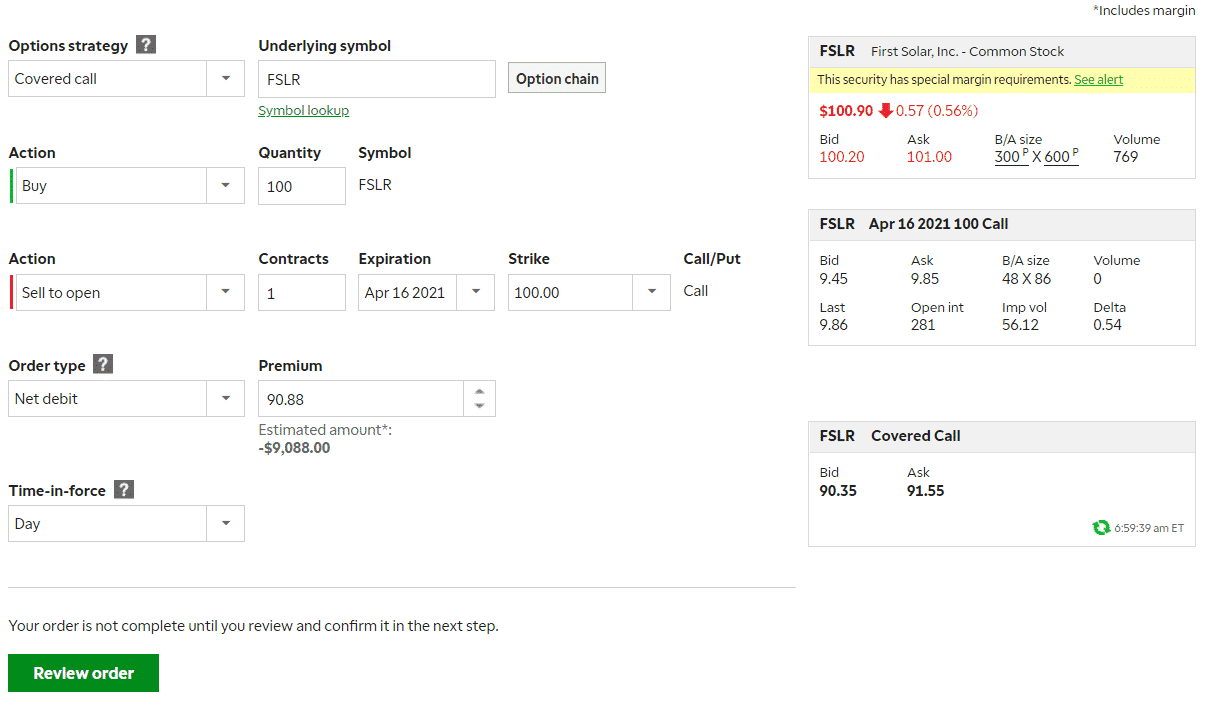Click the 6:59:39 am ET timestamp
This screenshot has height=707, width=1206.
(x=1149, y=528)
